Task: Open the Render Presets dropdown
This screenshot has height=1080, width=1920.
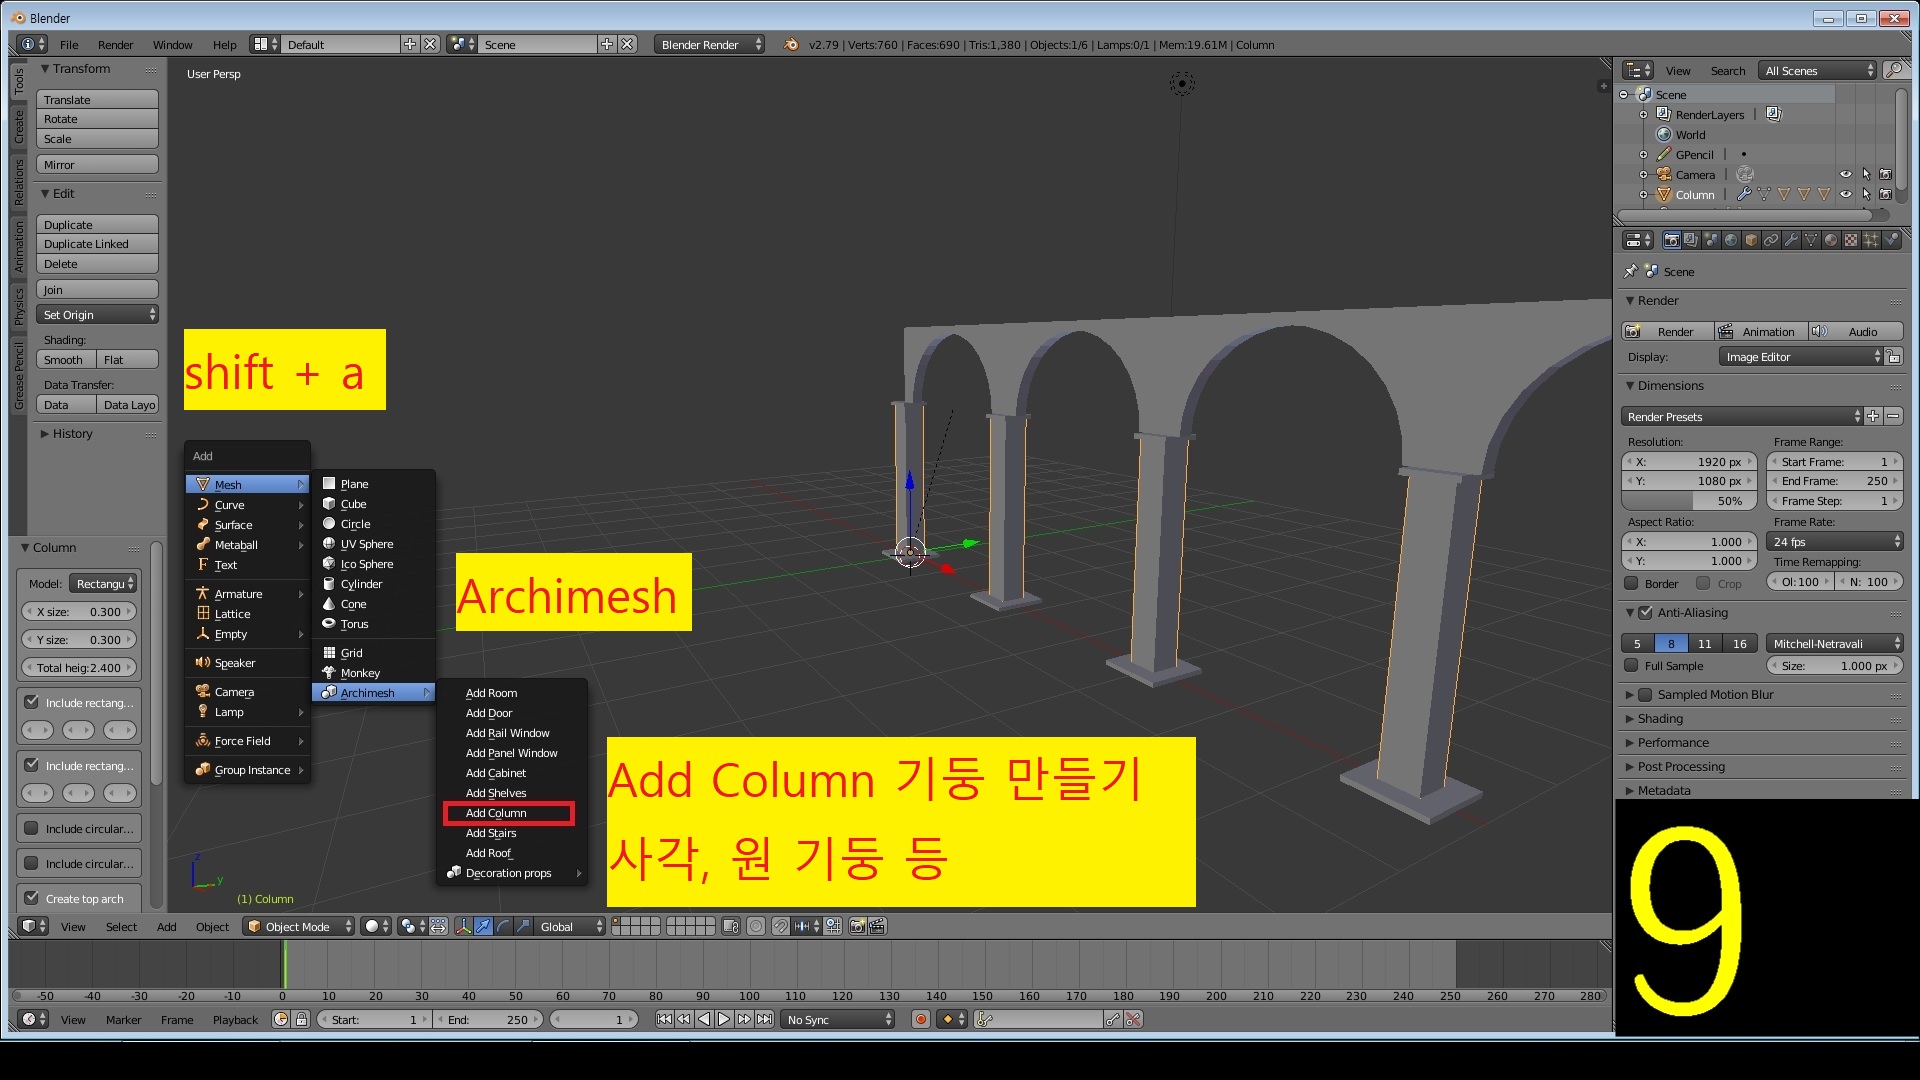Action: pyautogui.click(x=1743, y=417)
